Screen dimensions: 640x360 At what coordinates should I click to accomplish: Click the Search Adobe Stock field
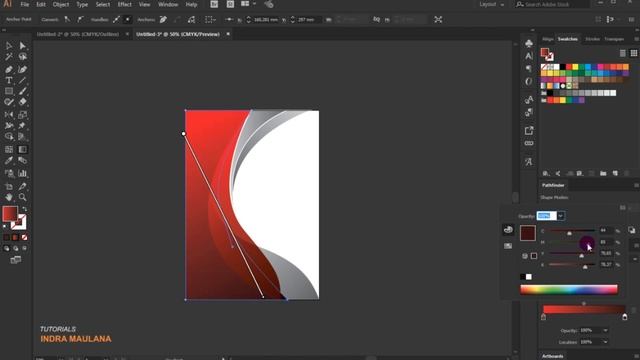click(552, 4)
